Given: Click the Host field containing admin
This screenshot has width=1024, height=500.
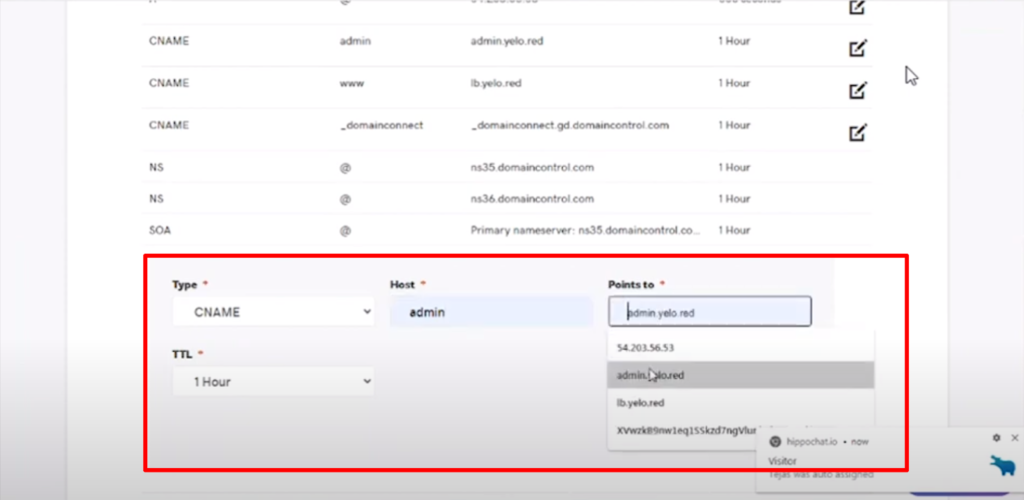Looking at the screenshot, I should click(x=490, y=312).
